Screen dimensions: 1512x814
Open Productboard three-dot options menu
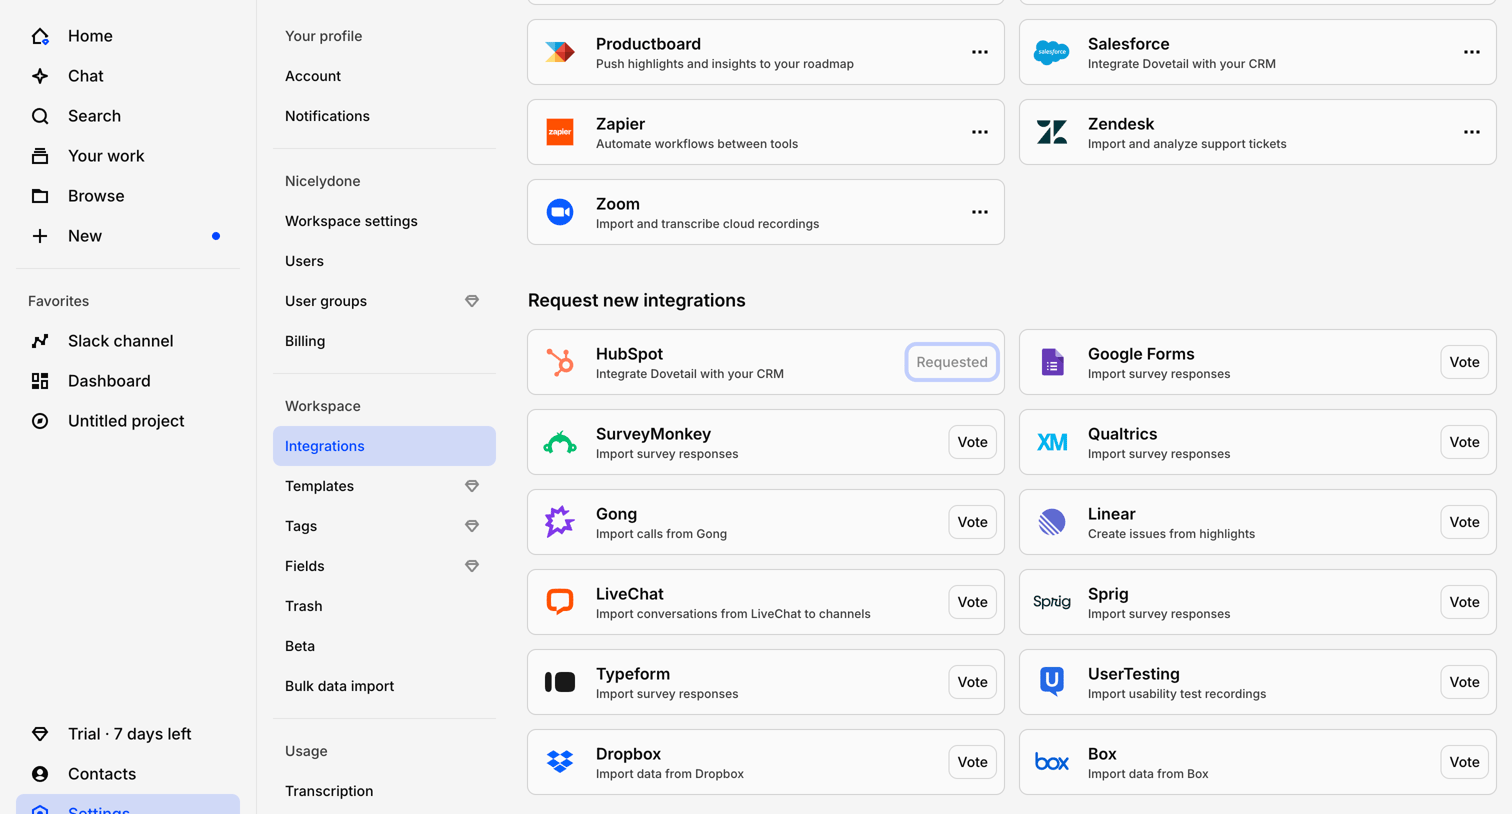[980, 52]
